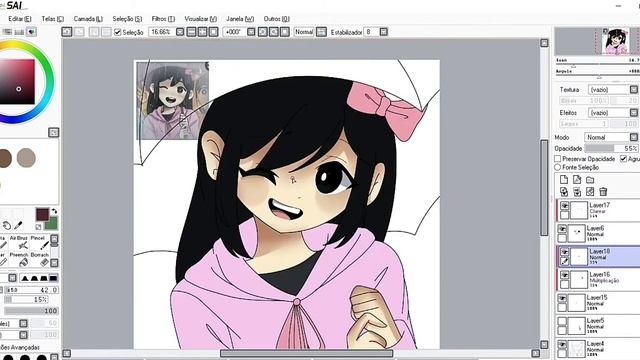This screenshot has height=360, width=640.
Task: Rotate canvas view clockwise
Action: [x=273, y=32]
